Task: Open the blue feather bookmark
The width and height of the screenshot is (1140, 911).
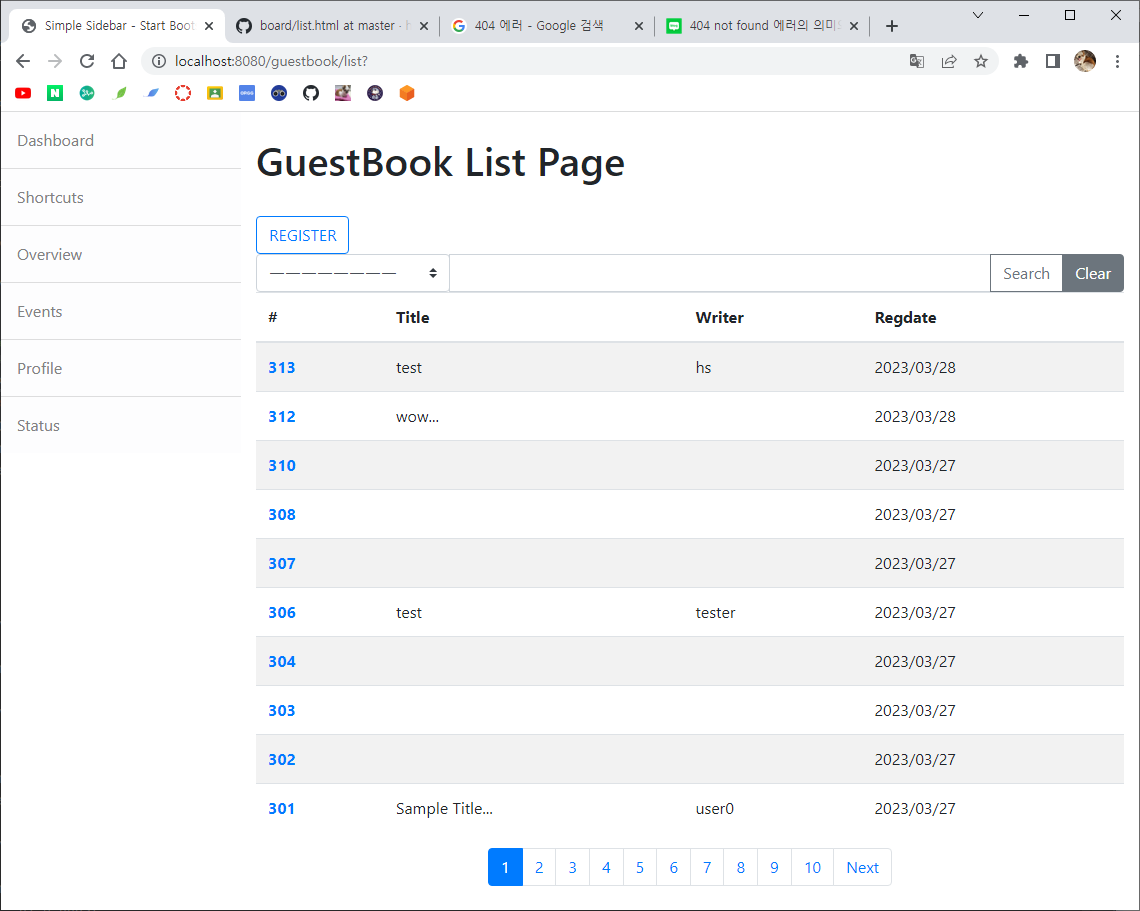Action: pyautogui.click(x=151, y=93)
